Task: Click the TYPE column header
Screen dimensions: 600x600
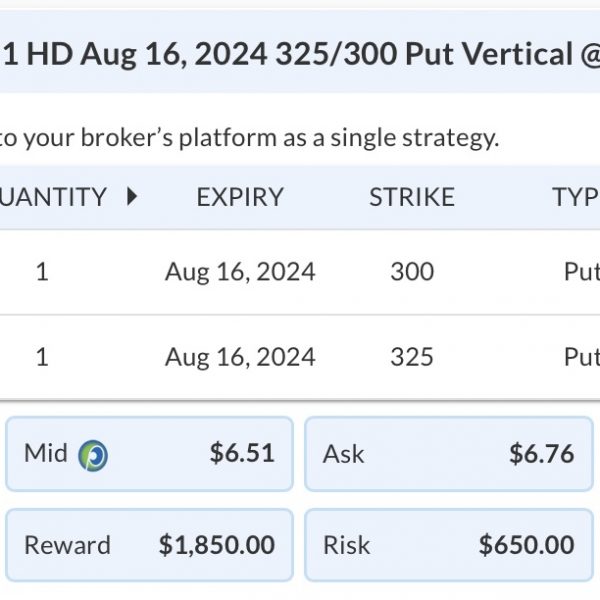Action: [x=576, y=197]
